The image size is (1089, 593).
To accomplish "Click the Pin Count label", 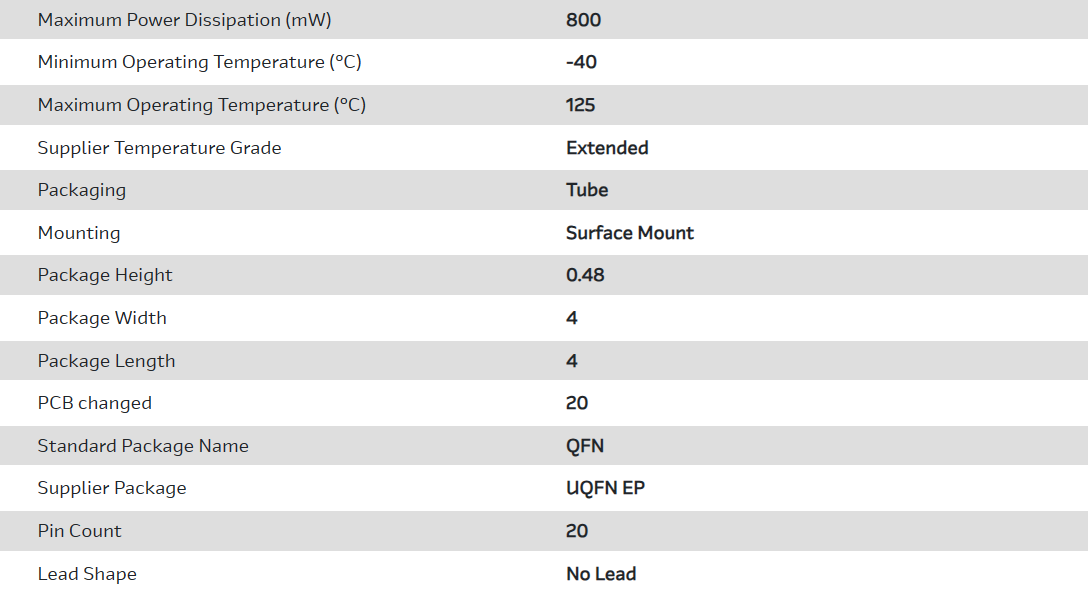I will click(x=79, y=531).
